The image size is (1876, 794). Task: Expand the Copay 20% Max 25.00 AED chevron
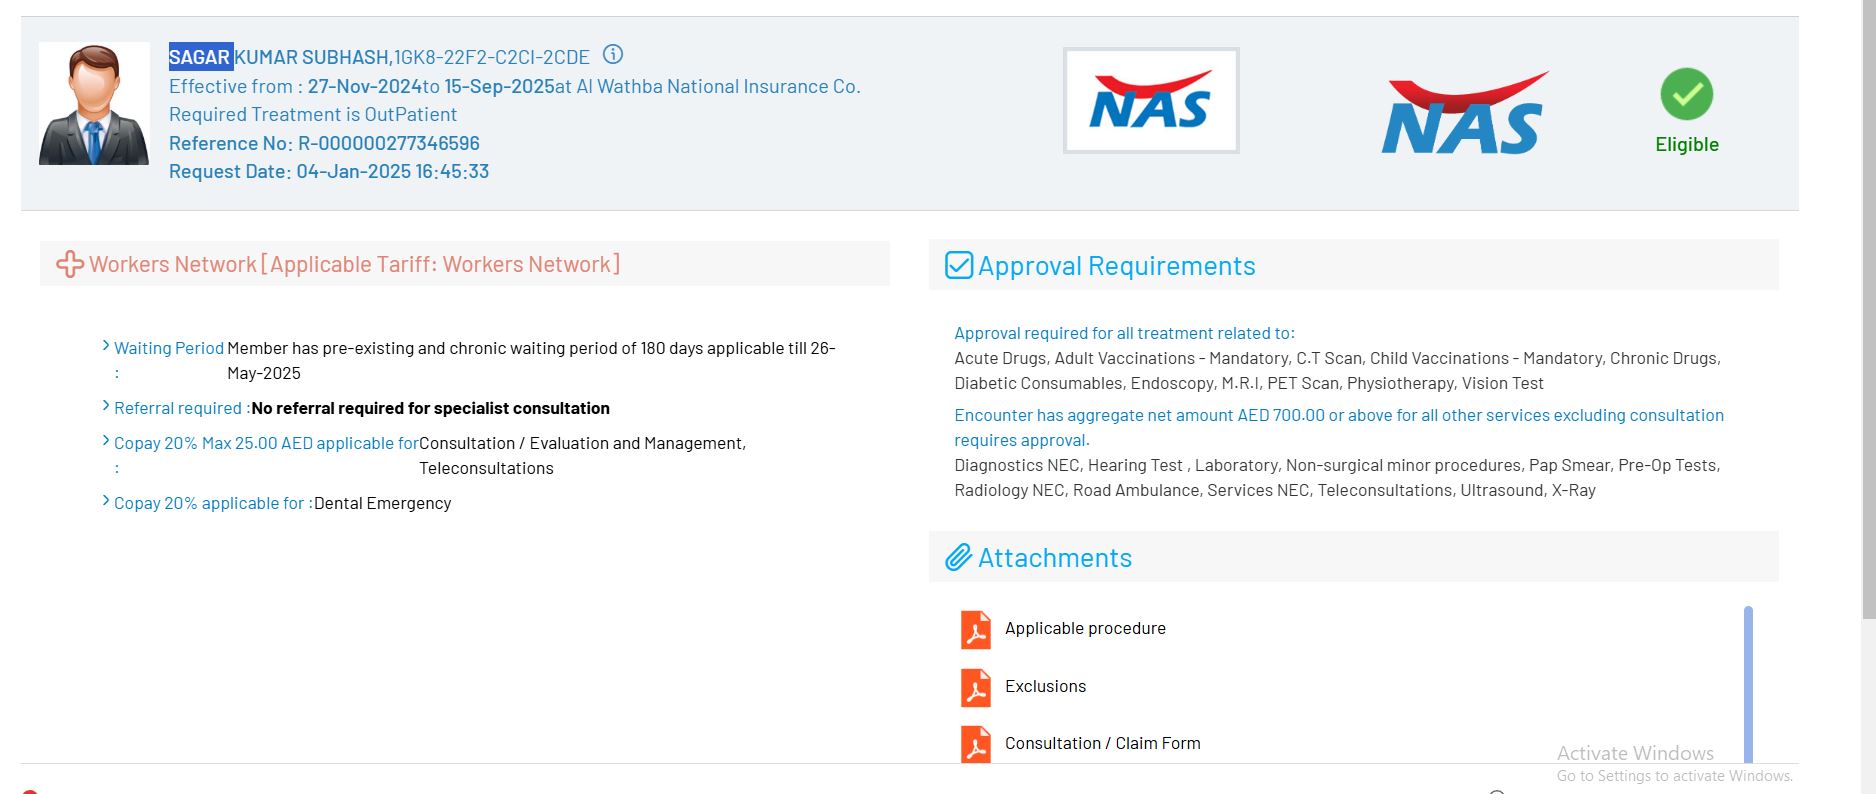106,441
